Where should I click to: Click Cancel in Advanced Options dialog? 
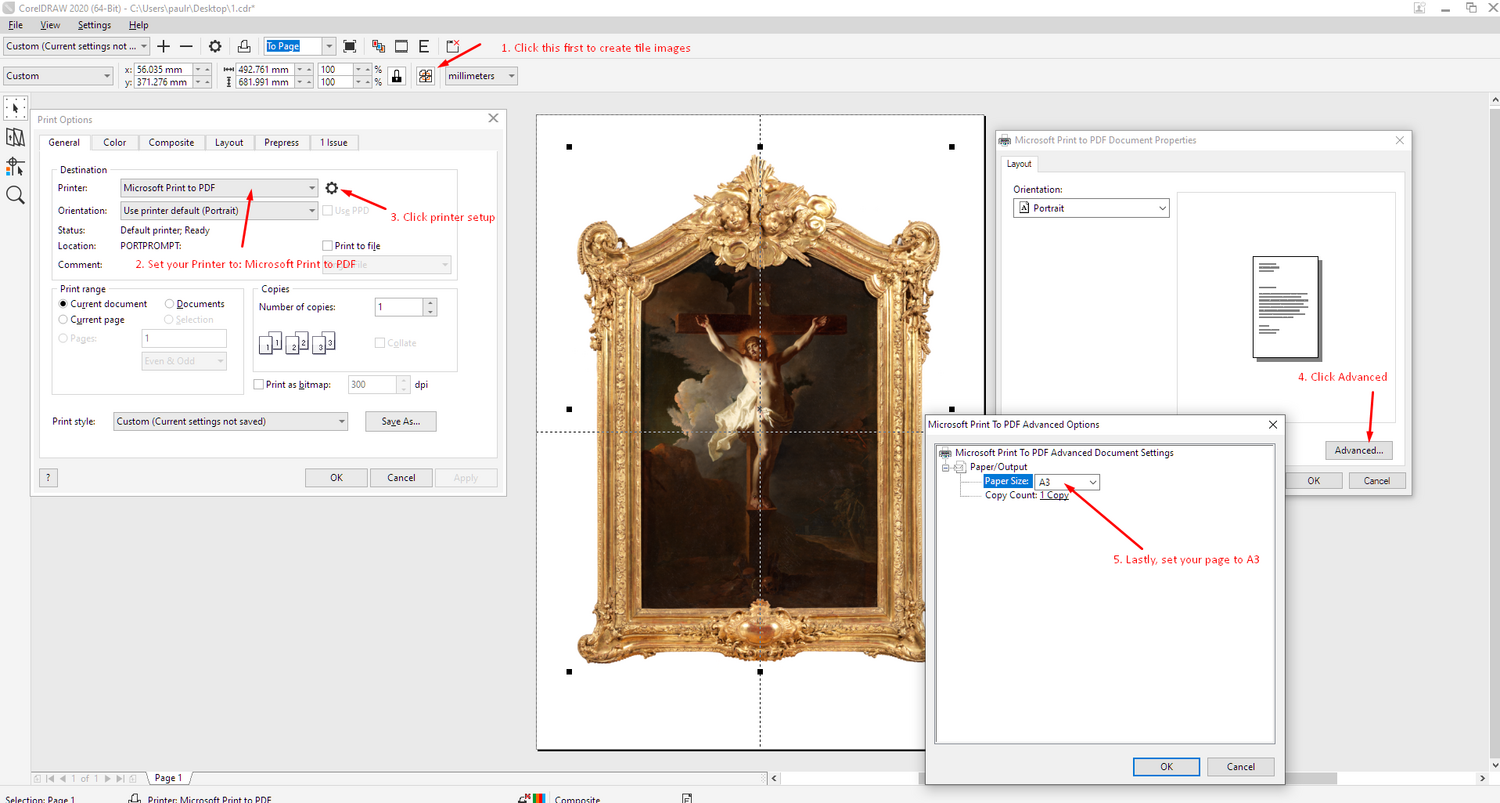tap(1241, 767)
